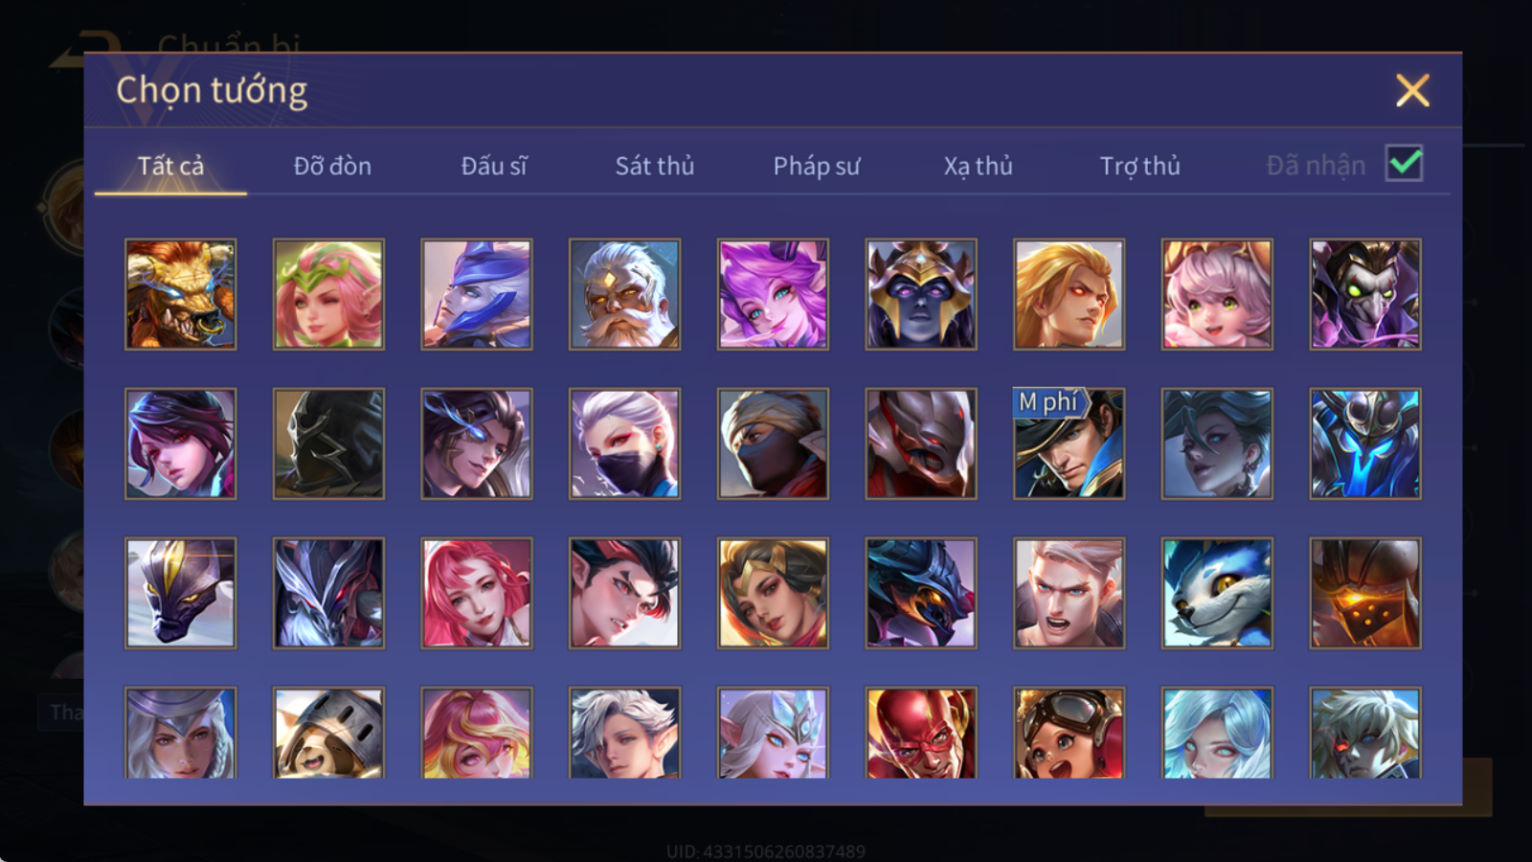This screenshot has width=1532, height=862.
Task: Show the Xạ thủ heroes tab
Action: [978, 166]
